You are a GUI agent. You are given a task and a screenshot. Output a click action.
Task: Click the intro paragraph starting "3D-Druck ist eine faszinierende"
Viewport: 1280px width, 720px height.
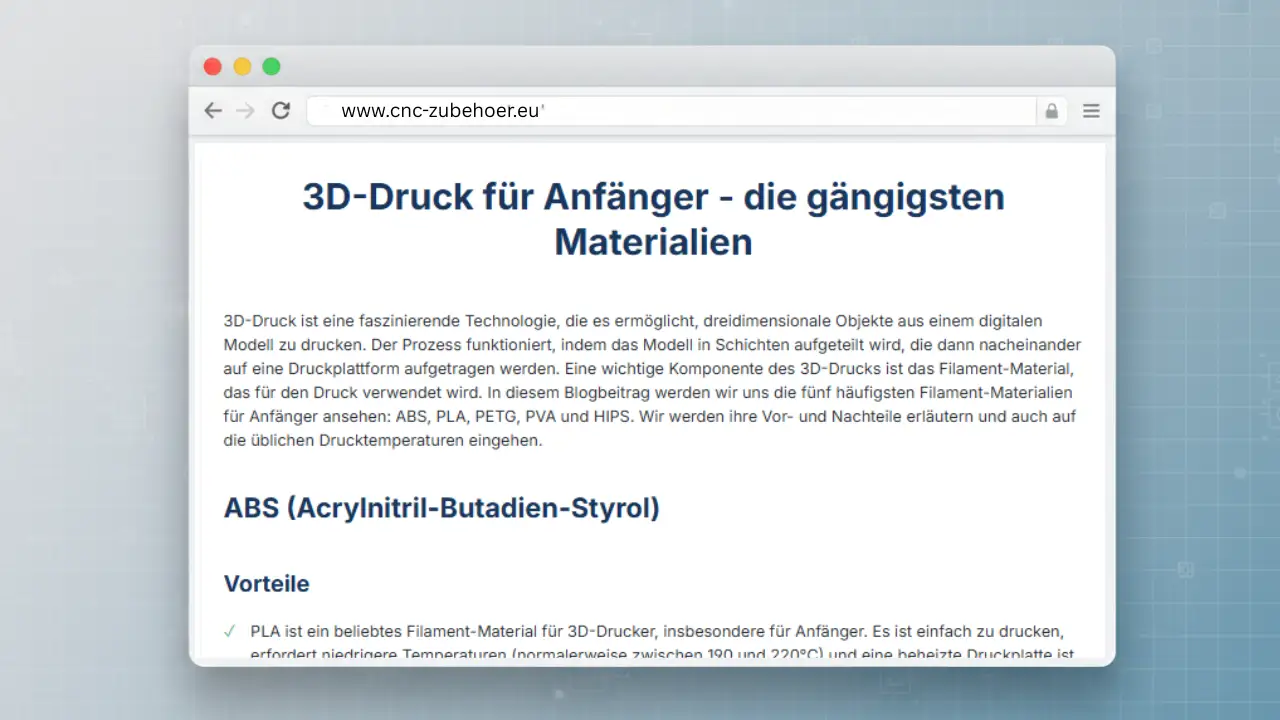point(652,380)
